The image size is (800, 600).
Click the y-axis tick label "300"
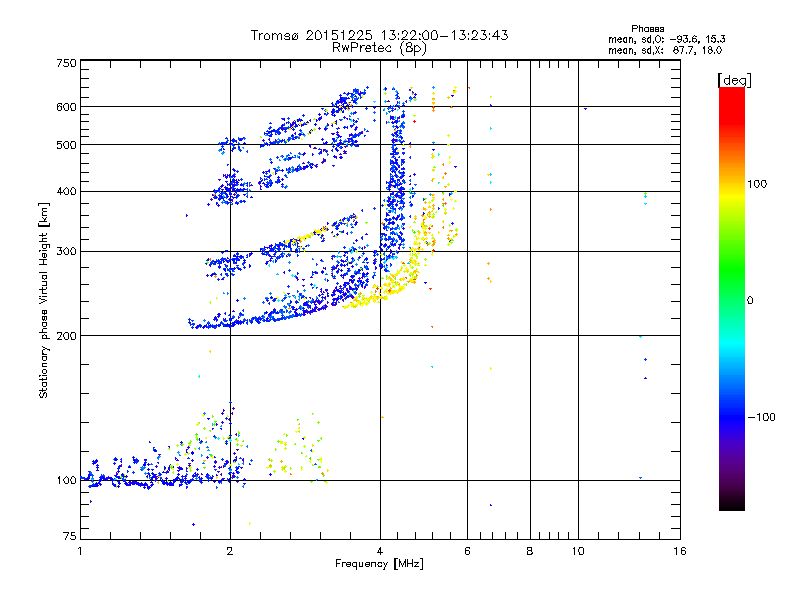pyautogui.click(x=67, y=251)
